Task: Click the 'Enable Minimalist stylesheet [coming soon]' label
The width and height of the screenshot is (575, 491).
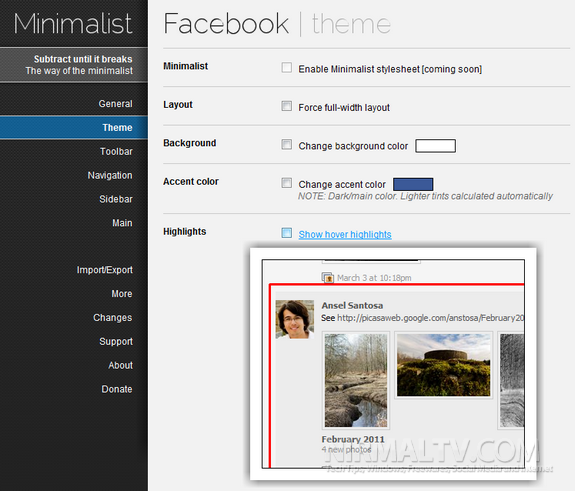Action: (390, 69)
